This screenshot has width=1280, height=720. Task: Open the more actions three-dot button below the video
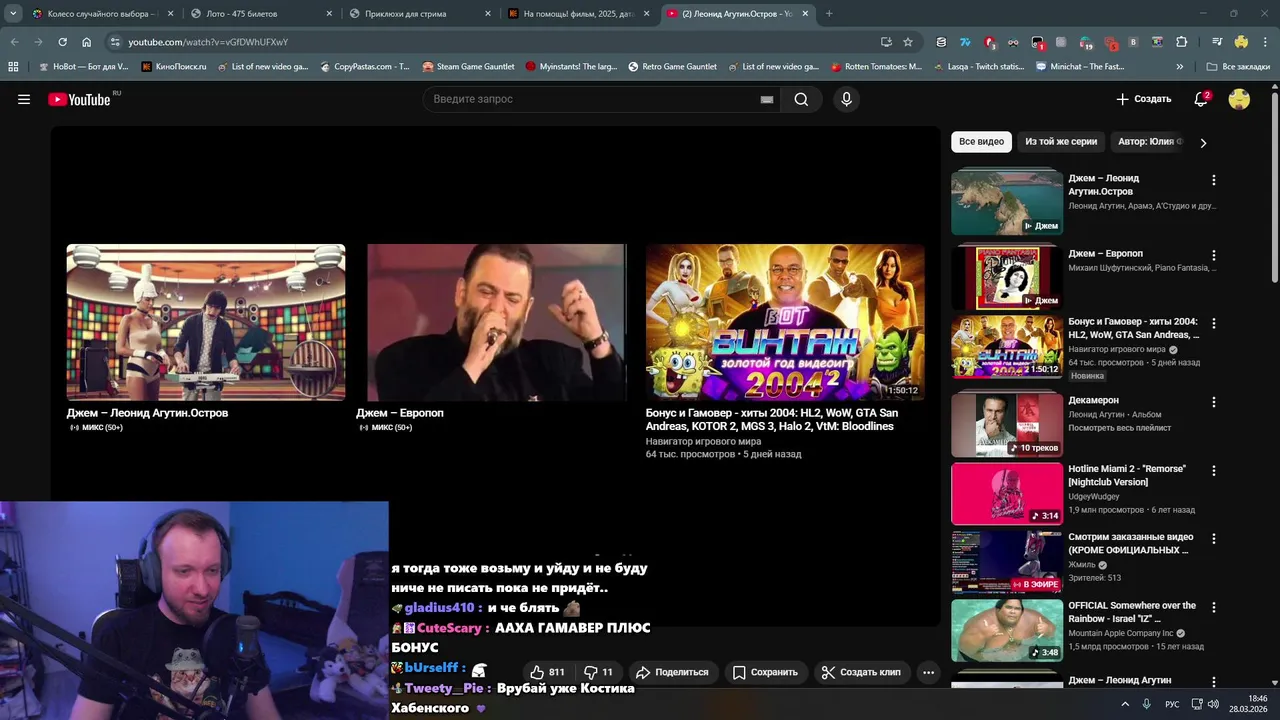pyautogui.click(x=928, y=672)
